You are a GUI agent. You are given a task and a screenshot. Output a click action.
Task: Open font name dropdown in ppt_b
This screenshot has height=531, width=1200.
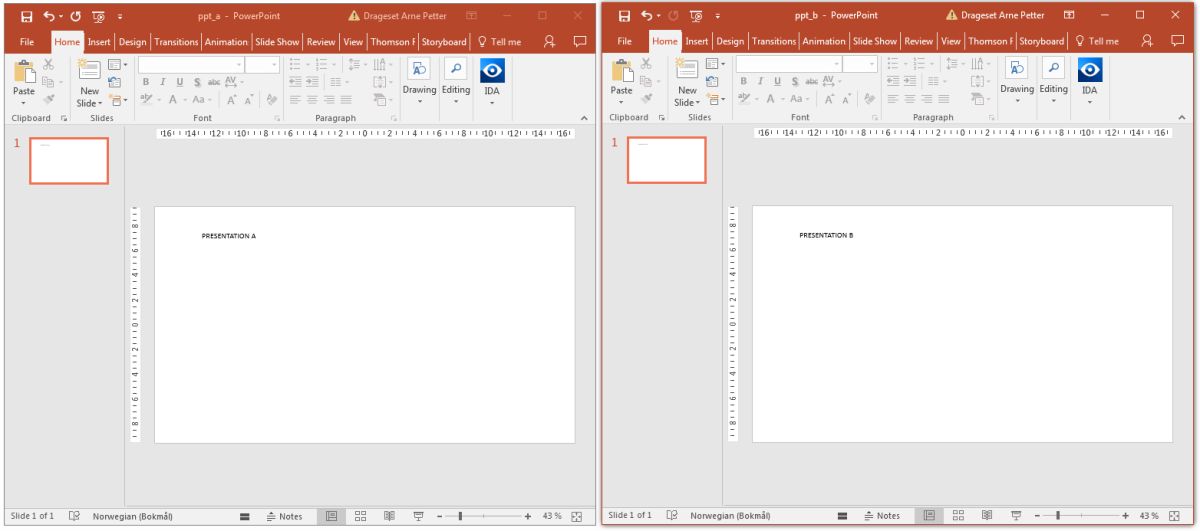click(x=837, y=65)
